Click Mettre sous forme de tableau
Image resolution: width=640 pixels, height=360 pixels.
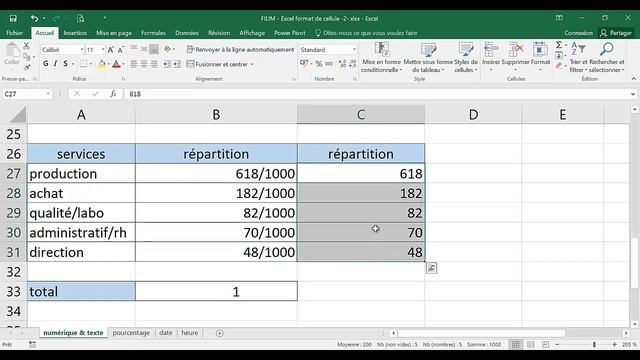point(428,58)
